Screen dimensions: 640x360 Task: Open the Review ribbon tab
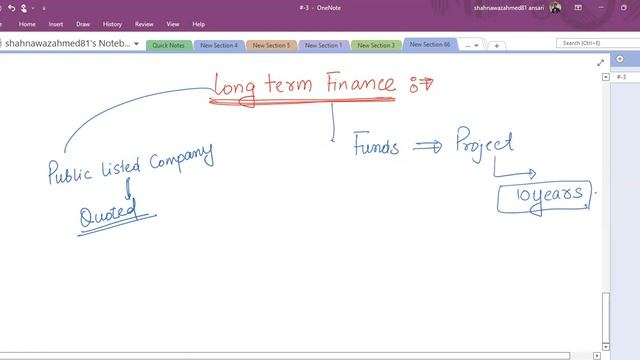(x=144, y=24)
